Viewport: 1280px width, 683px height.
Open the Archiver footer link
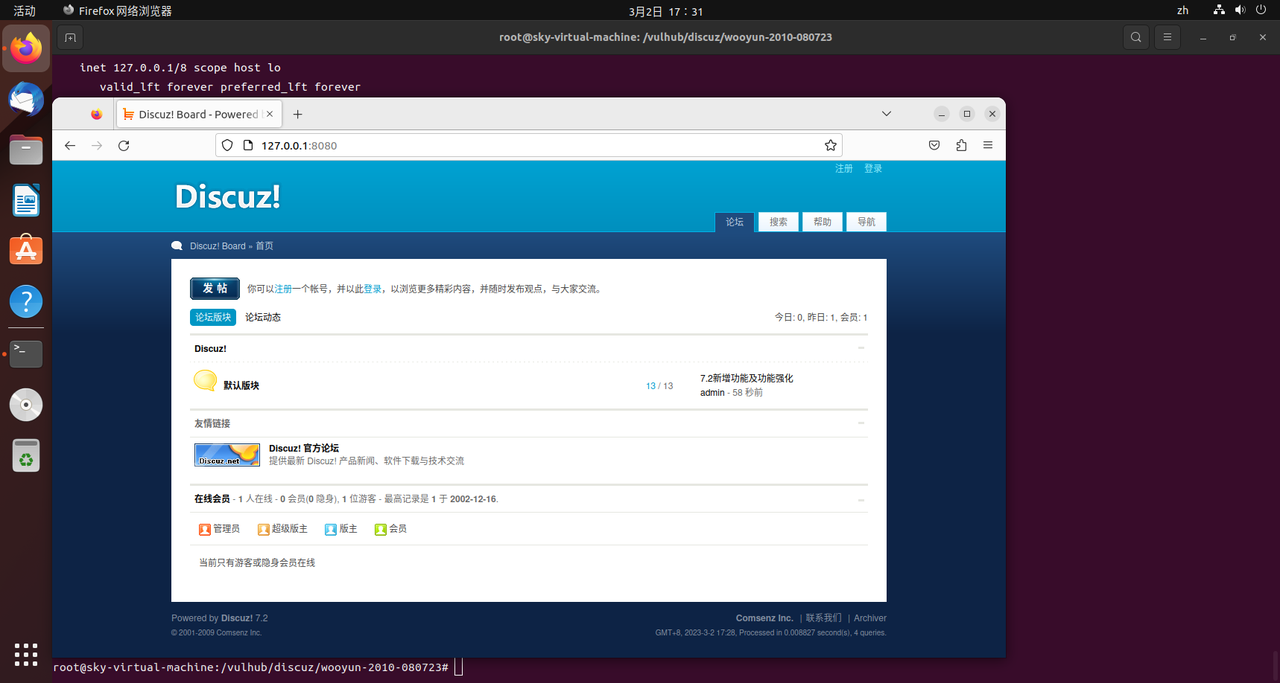coord(870,618)
